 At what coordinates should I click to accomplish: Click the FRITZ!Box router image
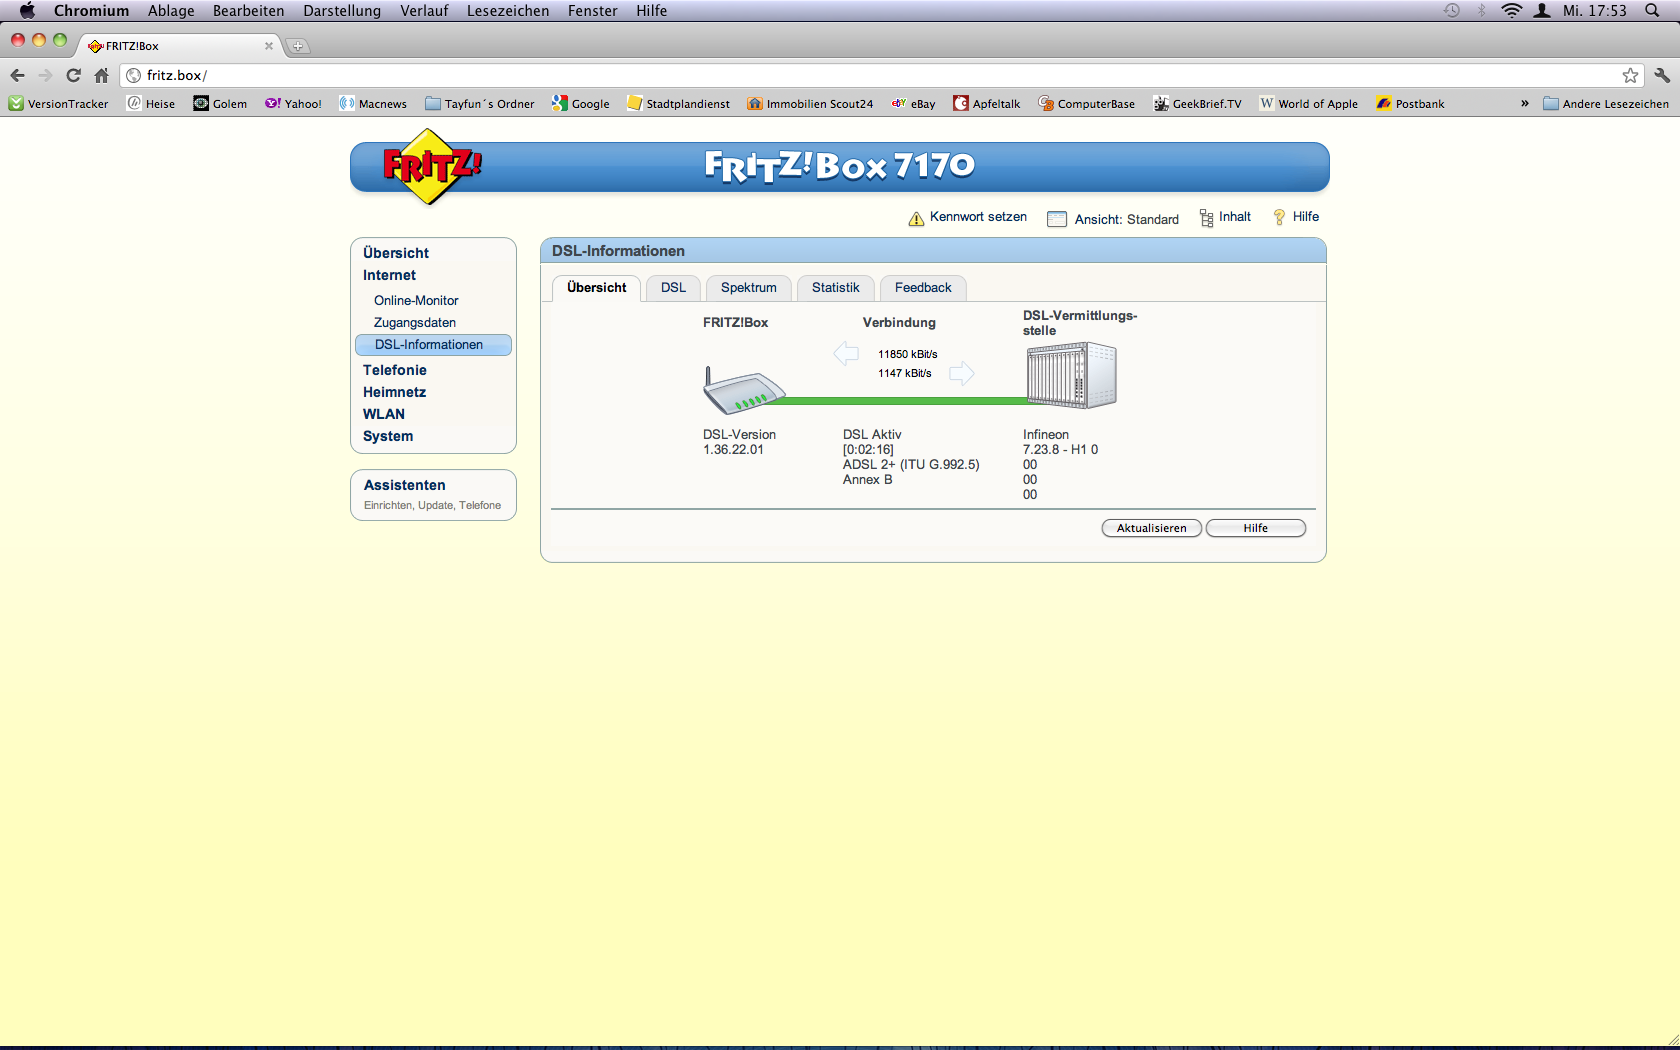tap(744, 390)
